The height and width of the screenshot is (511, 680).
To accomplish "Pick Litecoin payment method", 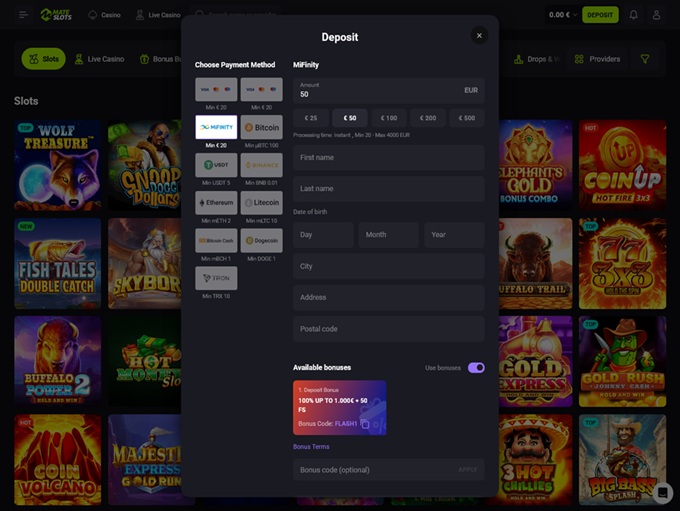I will coord(261,203).
